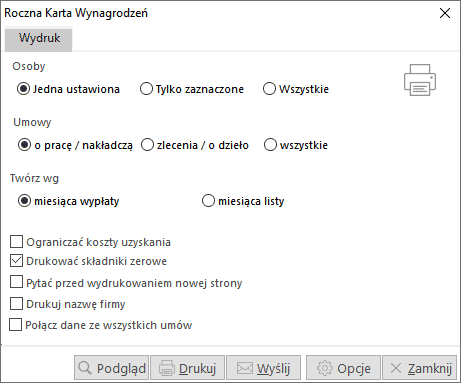
Task: Close the Roczna Karta Wynagrodzeń window
Action: point(445,13)
